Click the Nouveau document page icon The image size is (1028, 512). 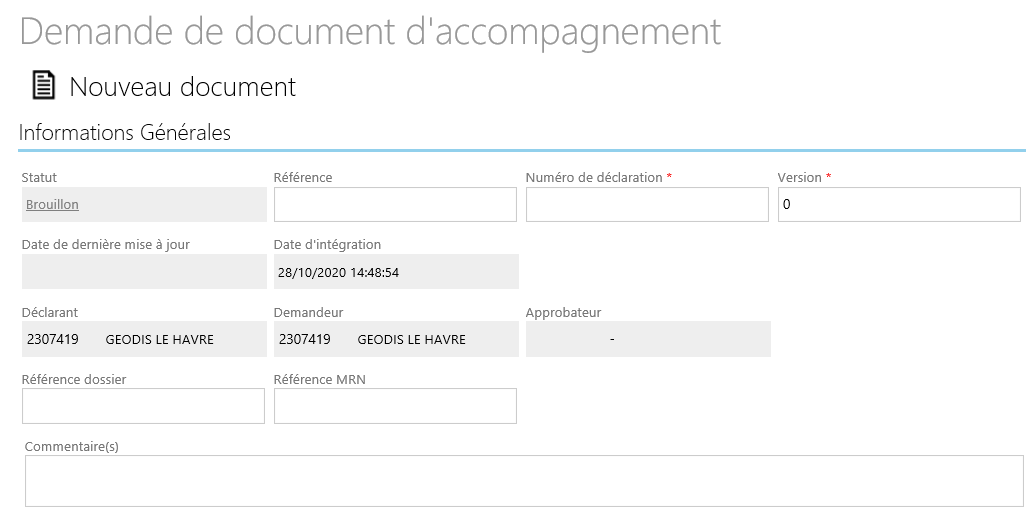pyautogui.click(x=43, y=86)
